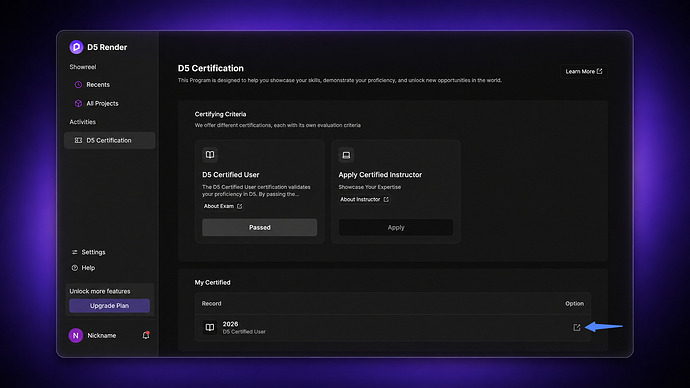Open Recents in the sidebar
This screenshot has width=690, height=388.
pyautogui.click(x=92, y=84)
